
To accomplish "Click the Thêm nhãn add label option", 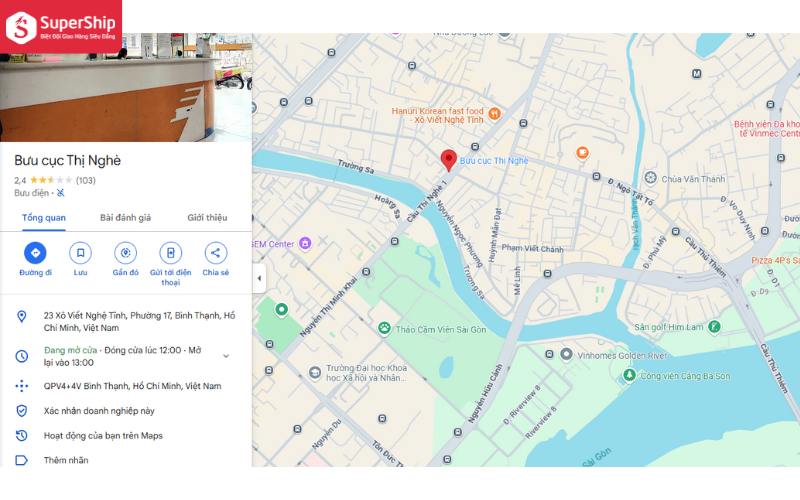I will (x=66, y=460).
